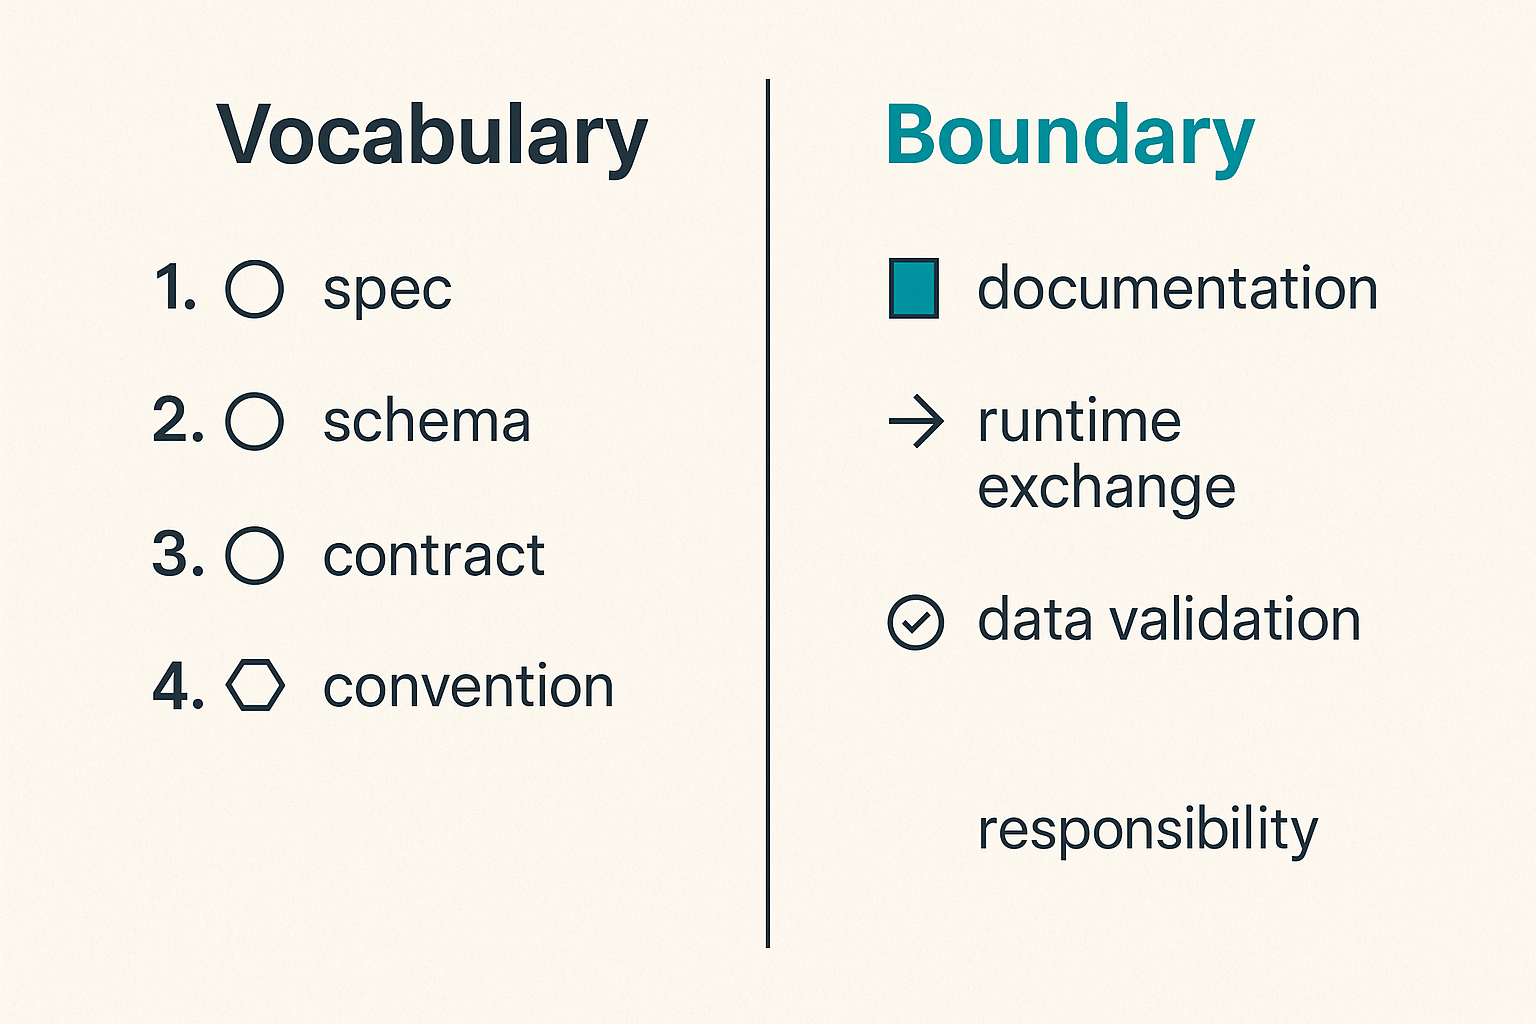
Task: Click the word contract
Action: click(434, 556)
